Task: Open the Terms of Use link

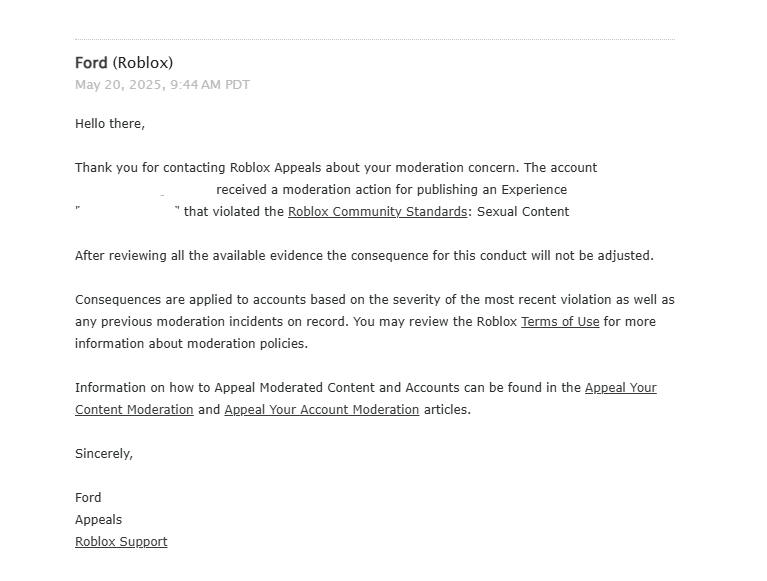Action: coord(560,322)
